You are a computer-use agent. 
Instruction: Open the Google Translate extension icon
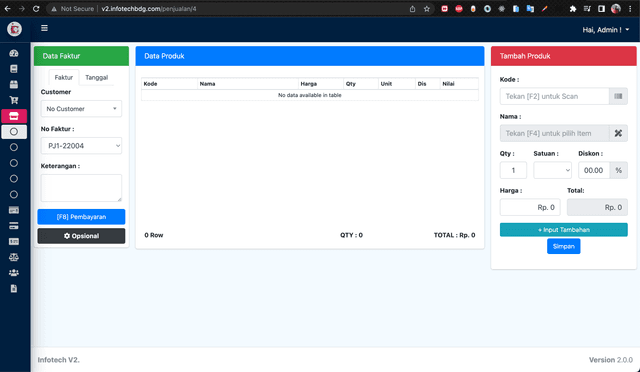pos(530,9)
